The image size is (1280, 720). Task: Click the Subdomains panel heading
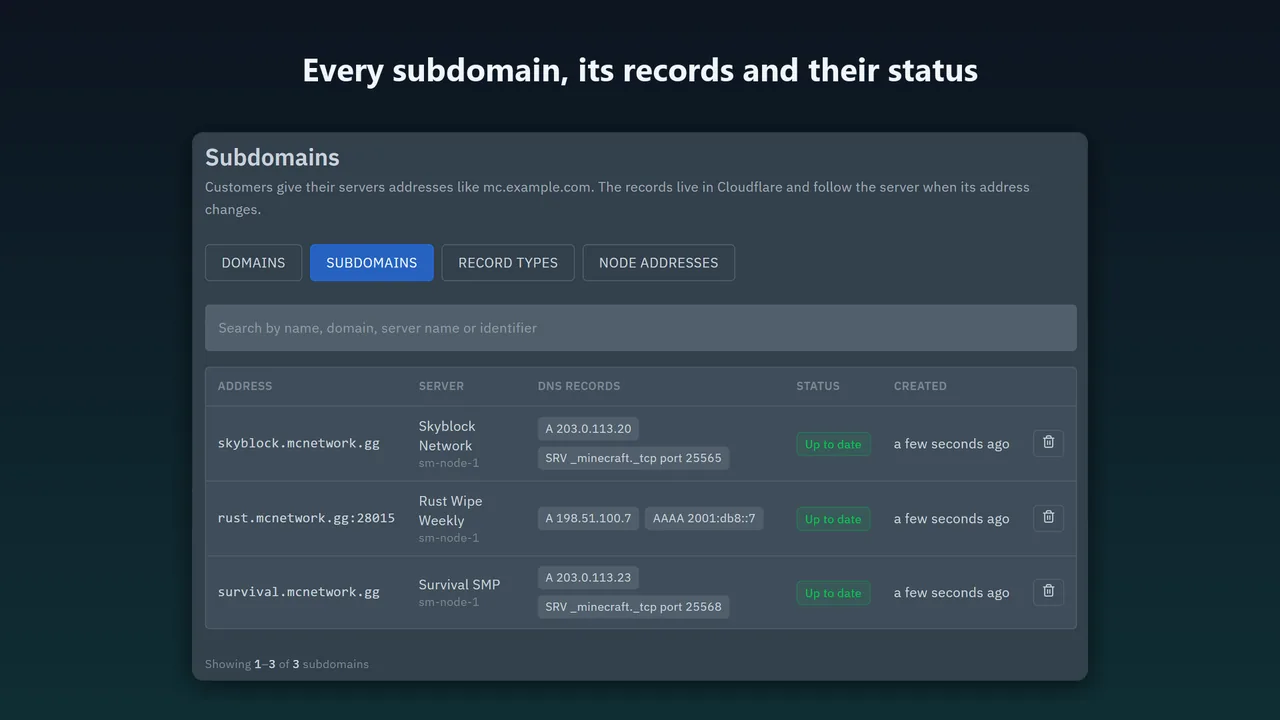pos(272,157)
